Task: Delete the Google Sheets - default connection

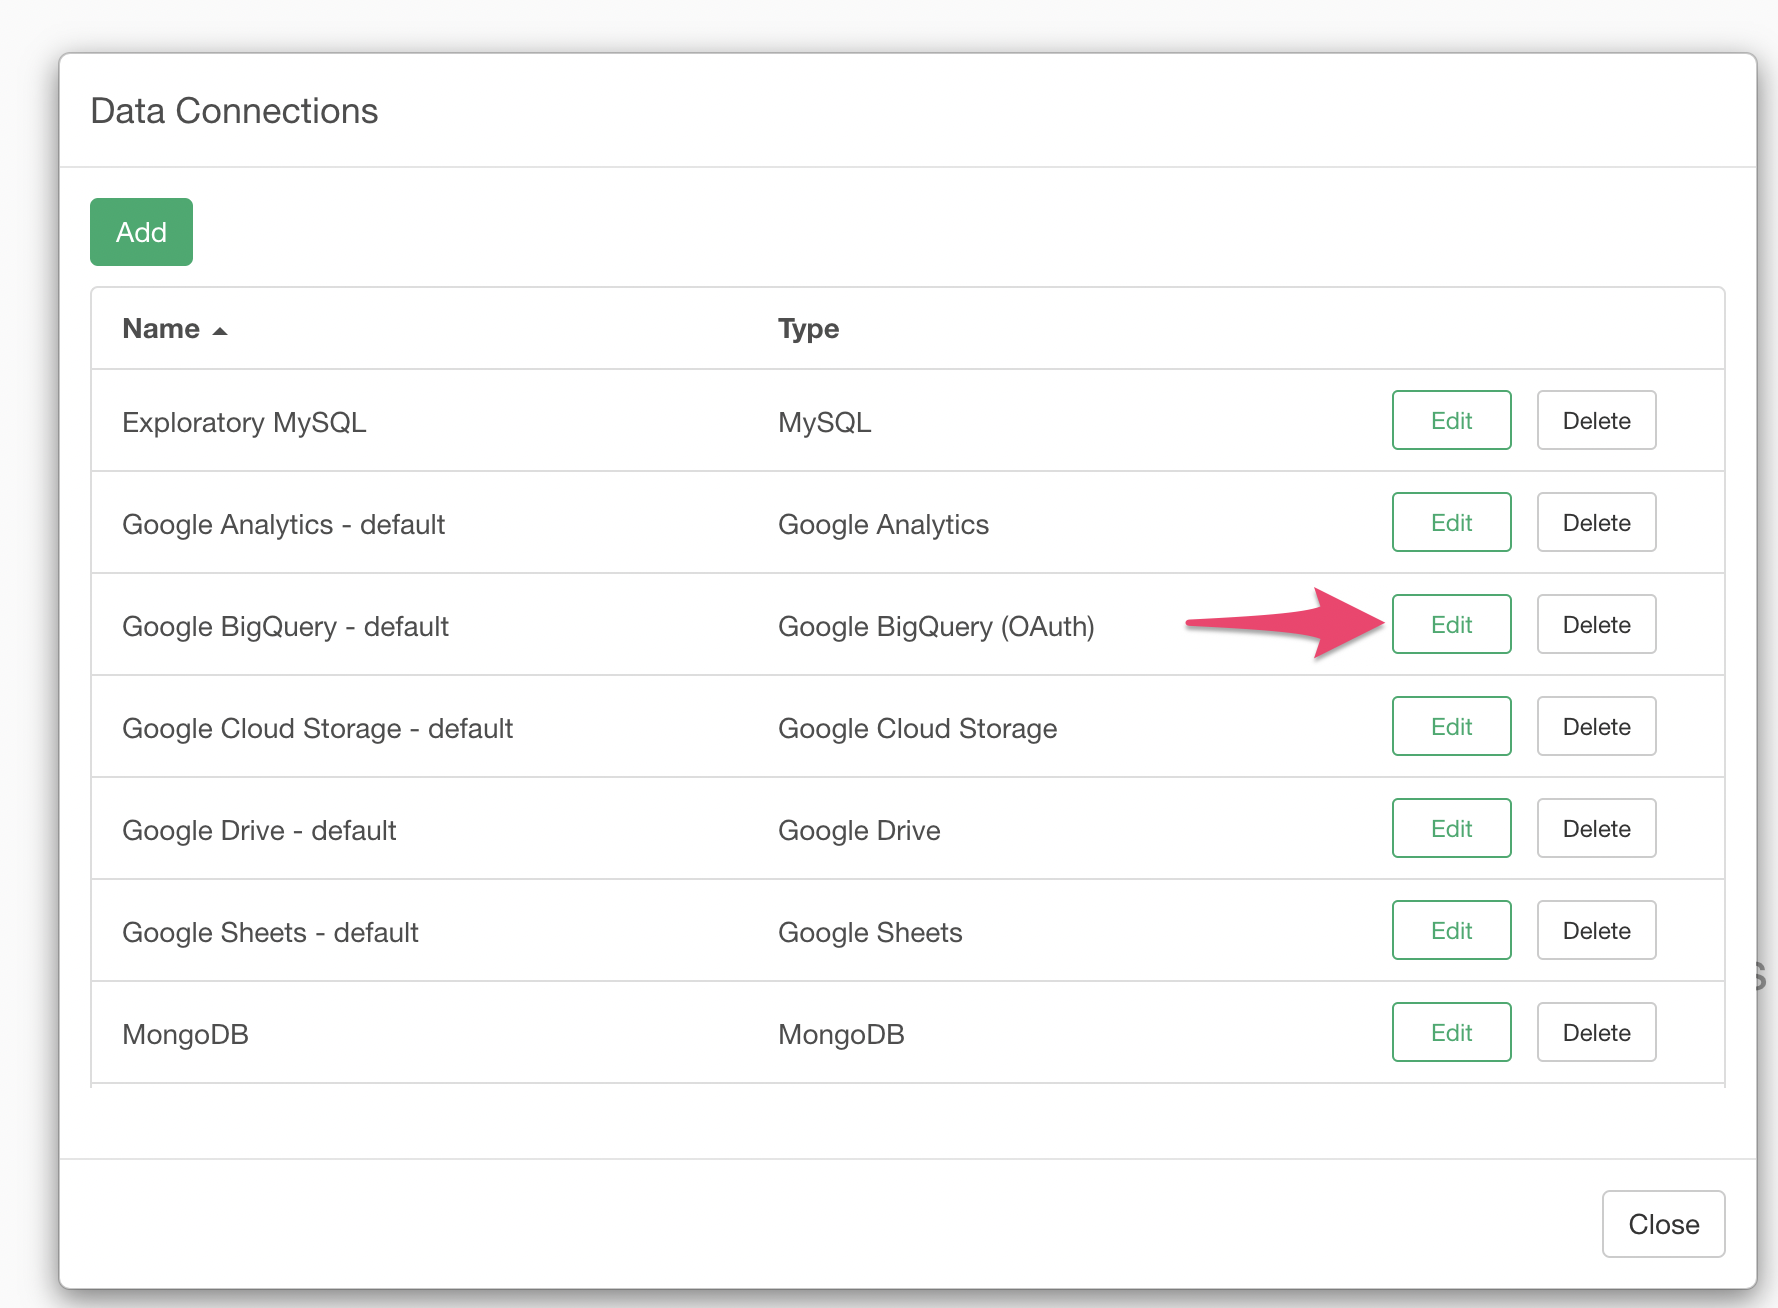Action: pyautogui.click(x=1596, y=931)
